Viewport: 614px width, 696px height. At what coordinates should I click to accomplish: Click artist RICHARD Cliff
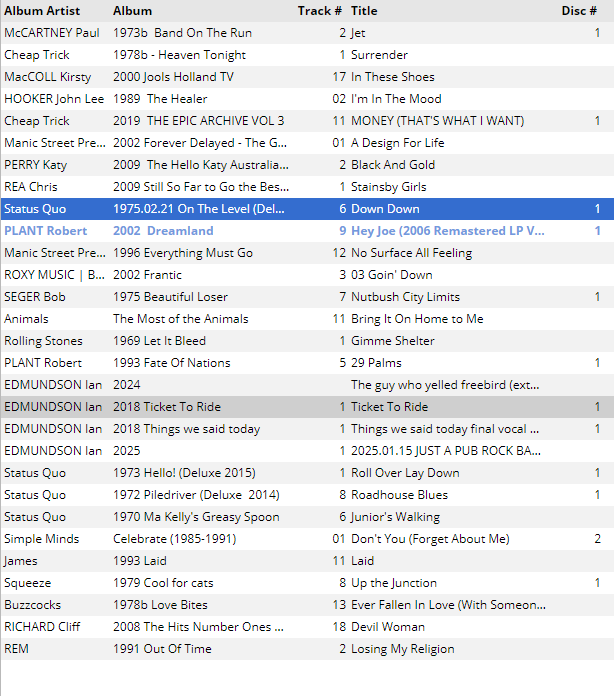point(42,627)
